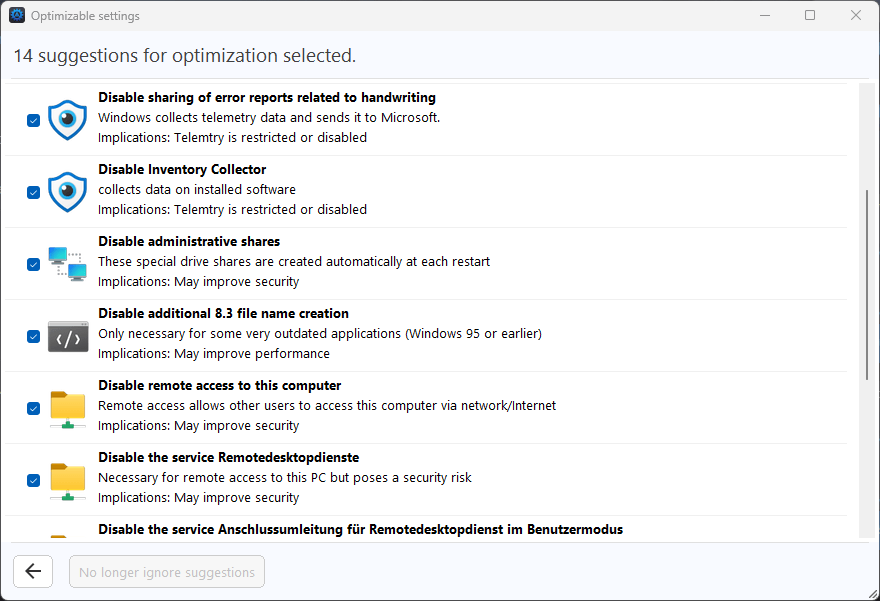Click the network folder icon for remote access
The width and height of the screenshot is (880, 601).
click(x=68, y=408)
